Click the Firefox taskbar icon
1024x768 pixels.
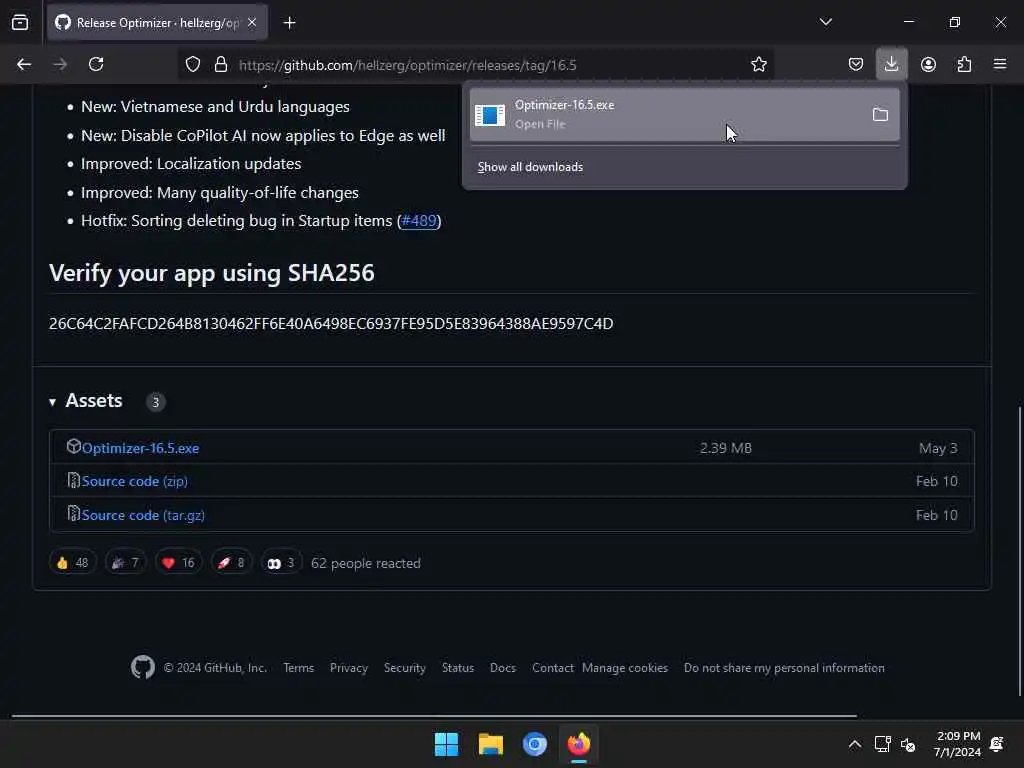point(579,744)
